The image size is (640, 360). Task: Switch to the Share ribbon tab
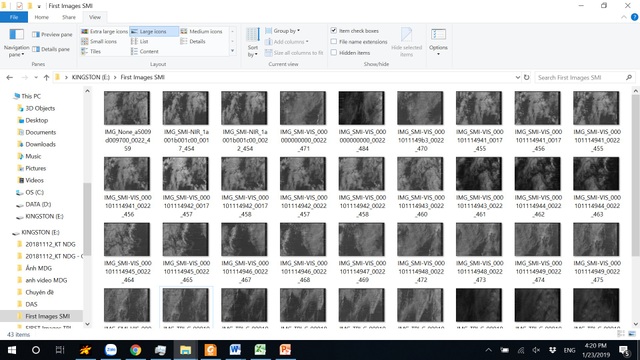tap(69, 17)
